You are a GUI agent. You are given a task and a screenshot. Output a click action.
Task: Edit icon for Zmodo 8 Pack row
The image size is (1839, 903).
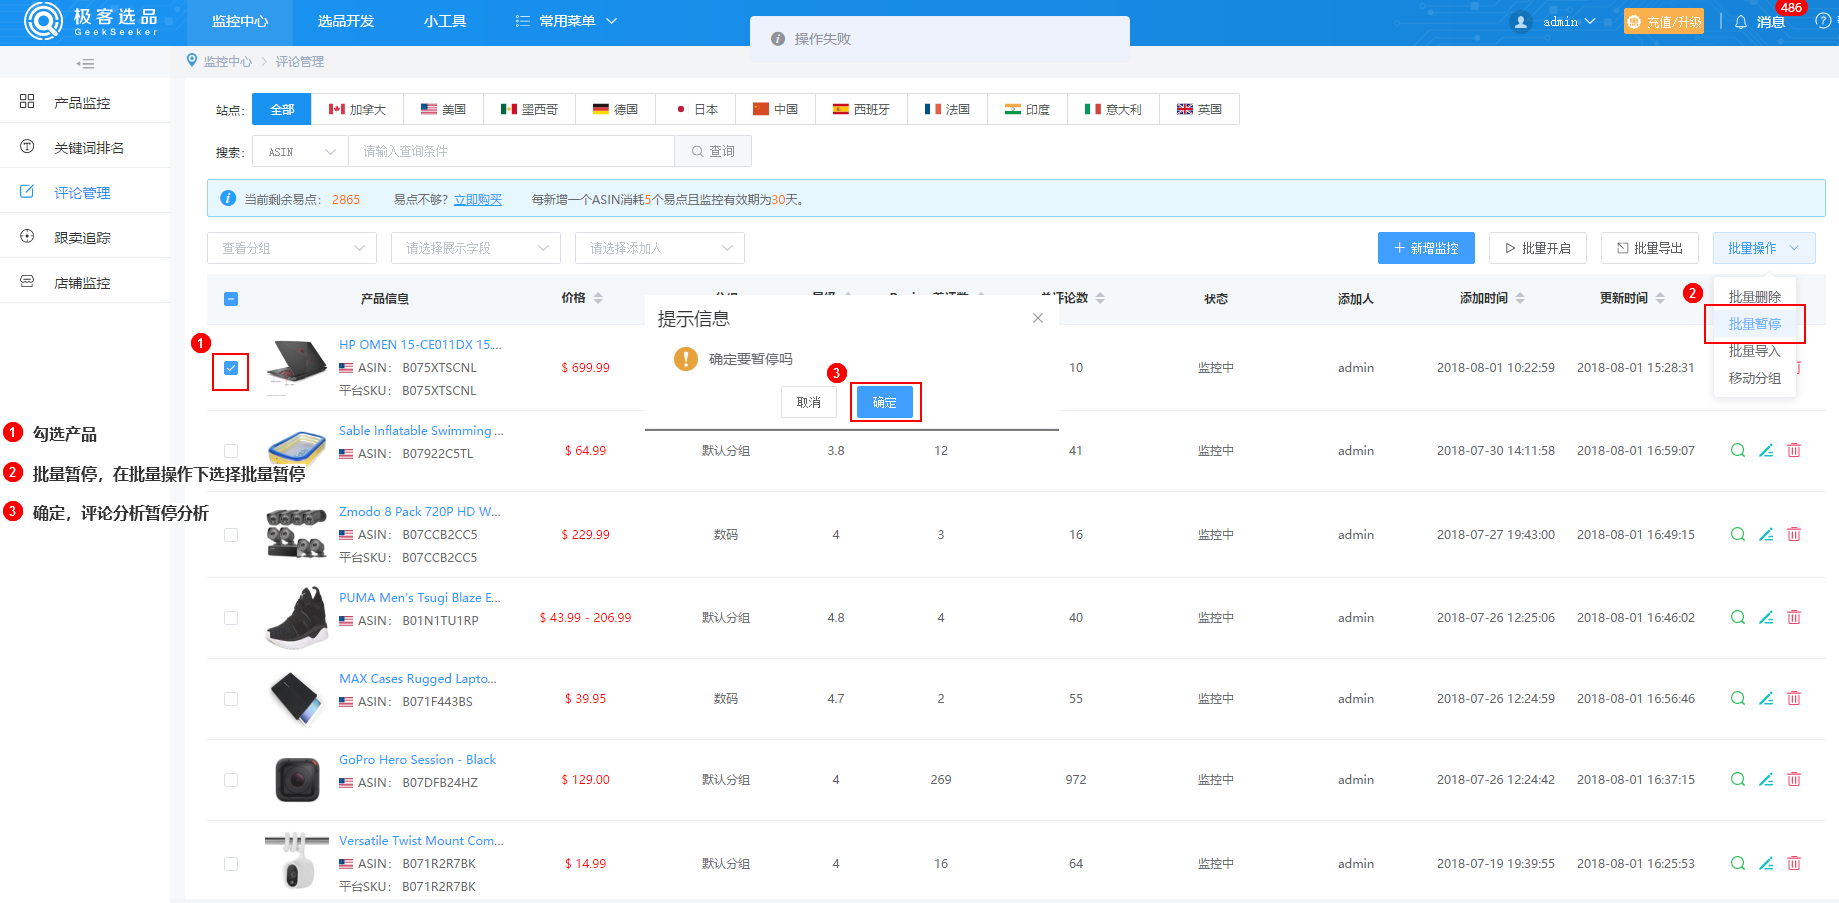coord(1766,534)
